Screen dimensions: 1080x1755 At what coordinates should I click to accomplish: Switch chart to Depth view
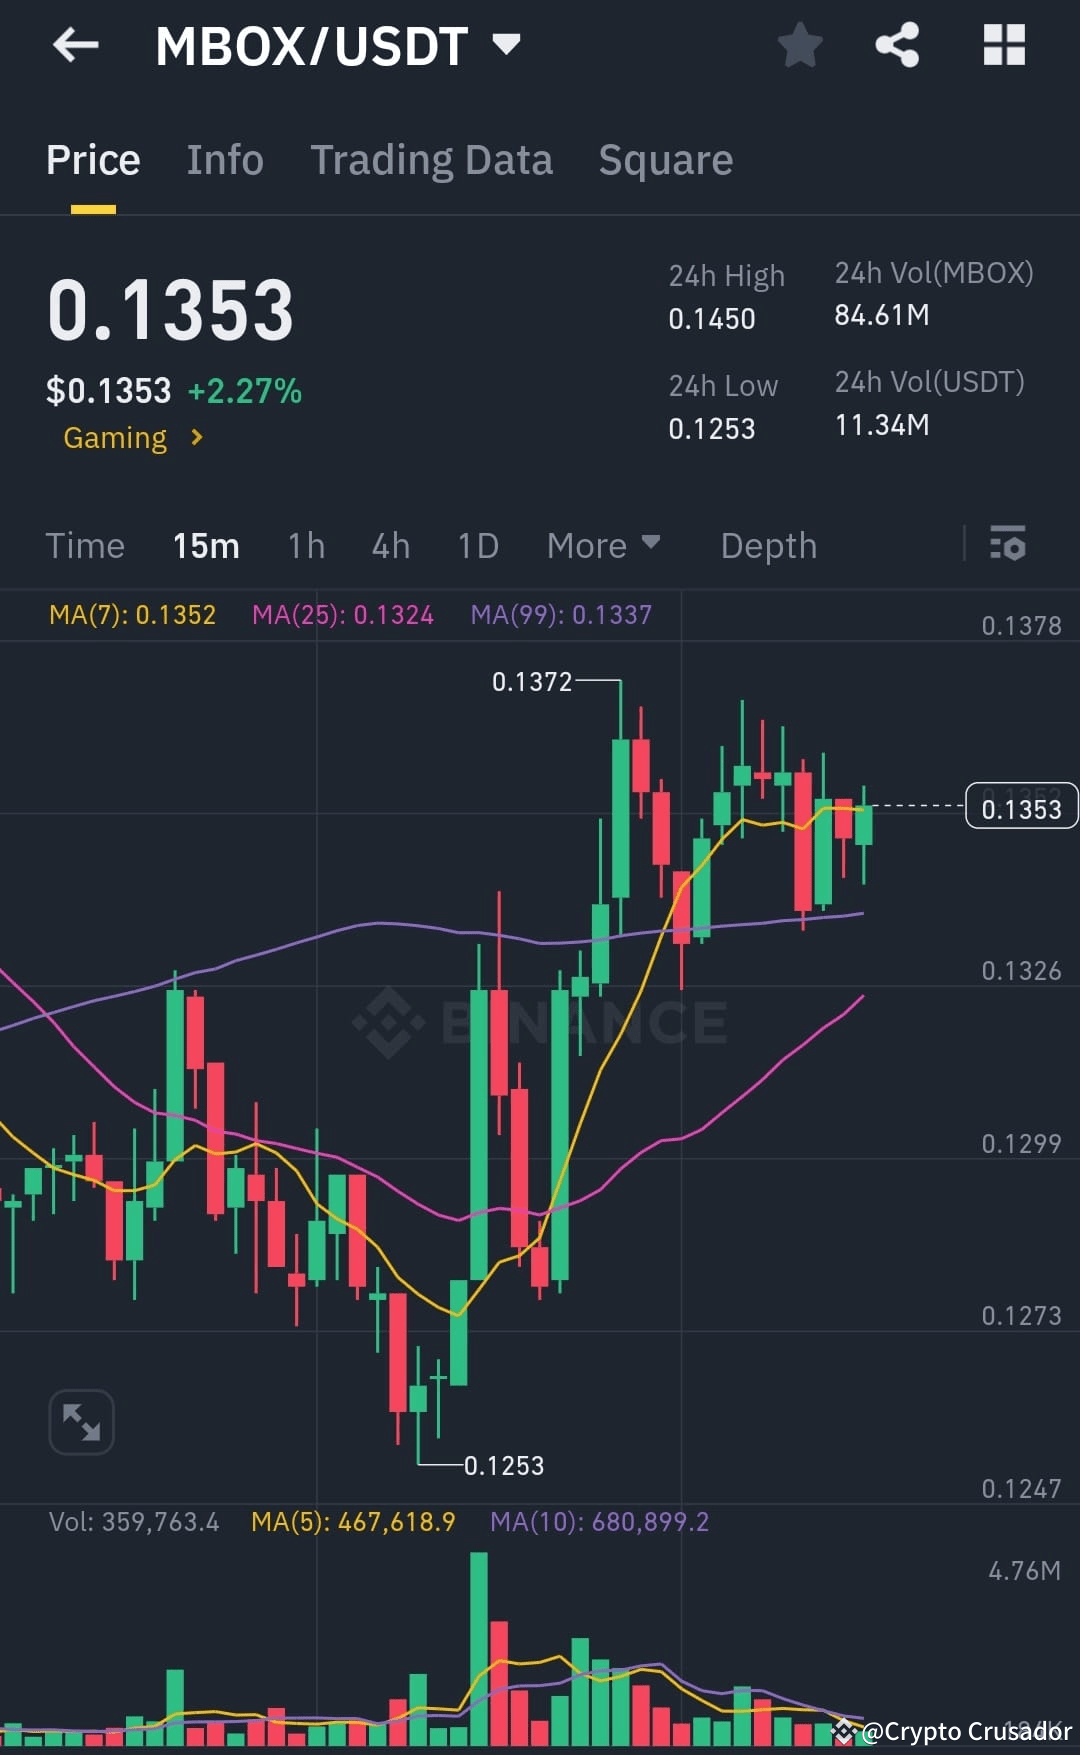[768, 546]
